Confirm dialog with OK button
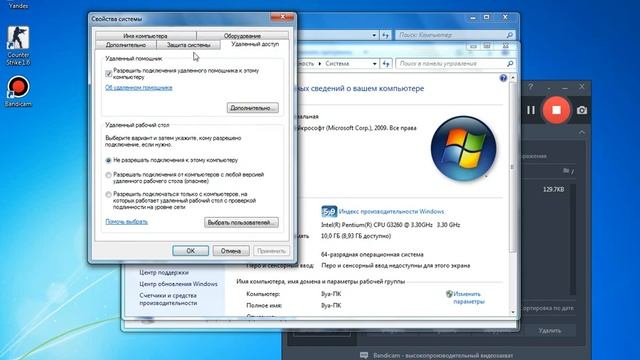 coord(191,251)
